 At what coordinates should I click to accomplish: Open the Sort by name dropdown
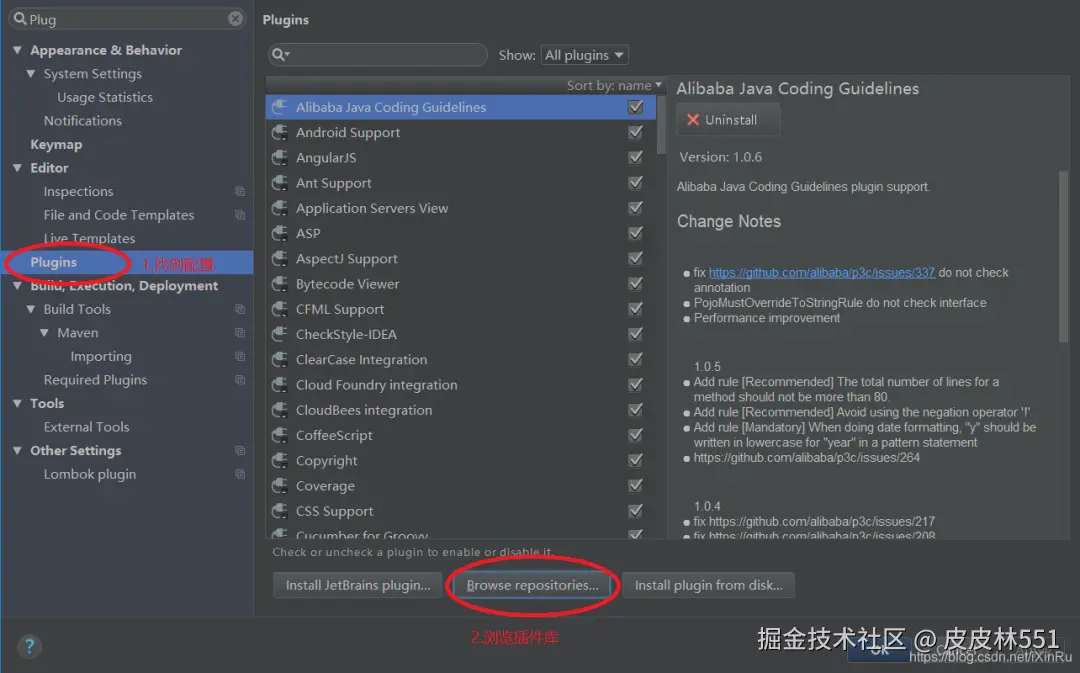click(614, 85)
